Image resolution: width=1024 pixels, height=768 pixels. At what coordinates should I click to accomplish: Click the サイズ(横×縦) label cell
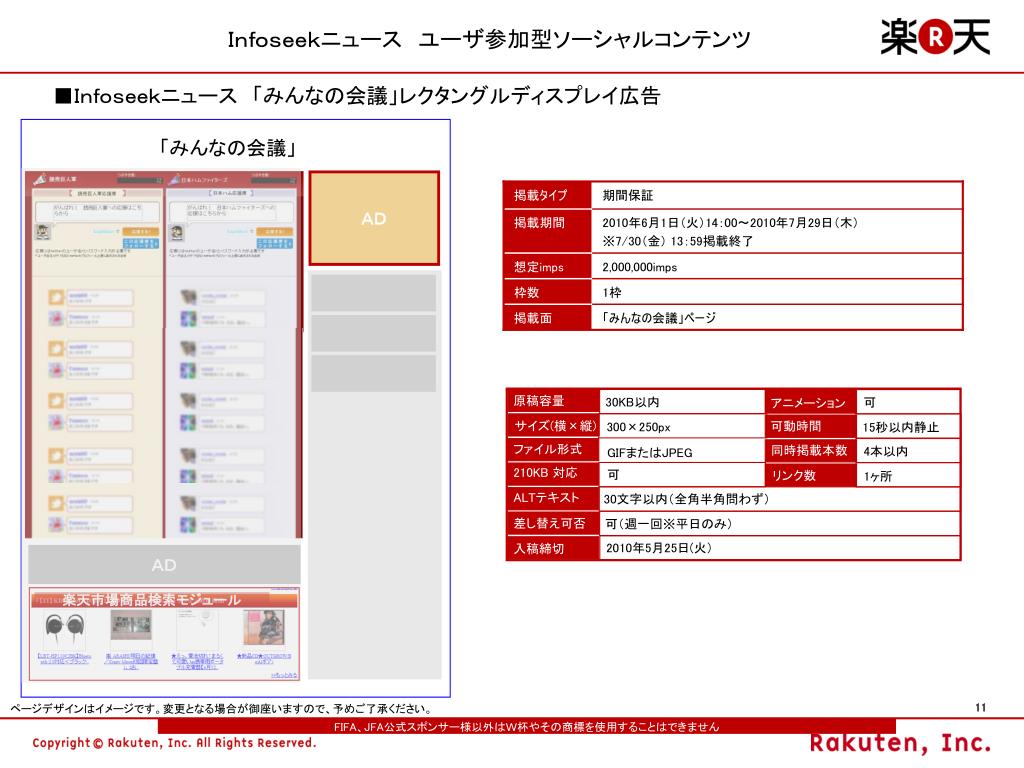point(553,426)
